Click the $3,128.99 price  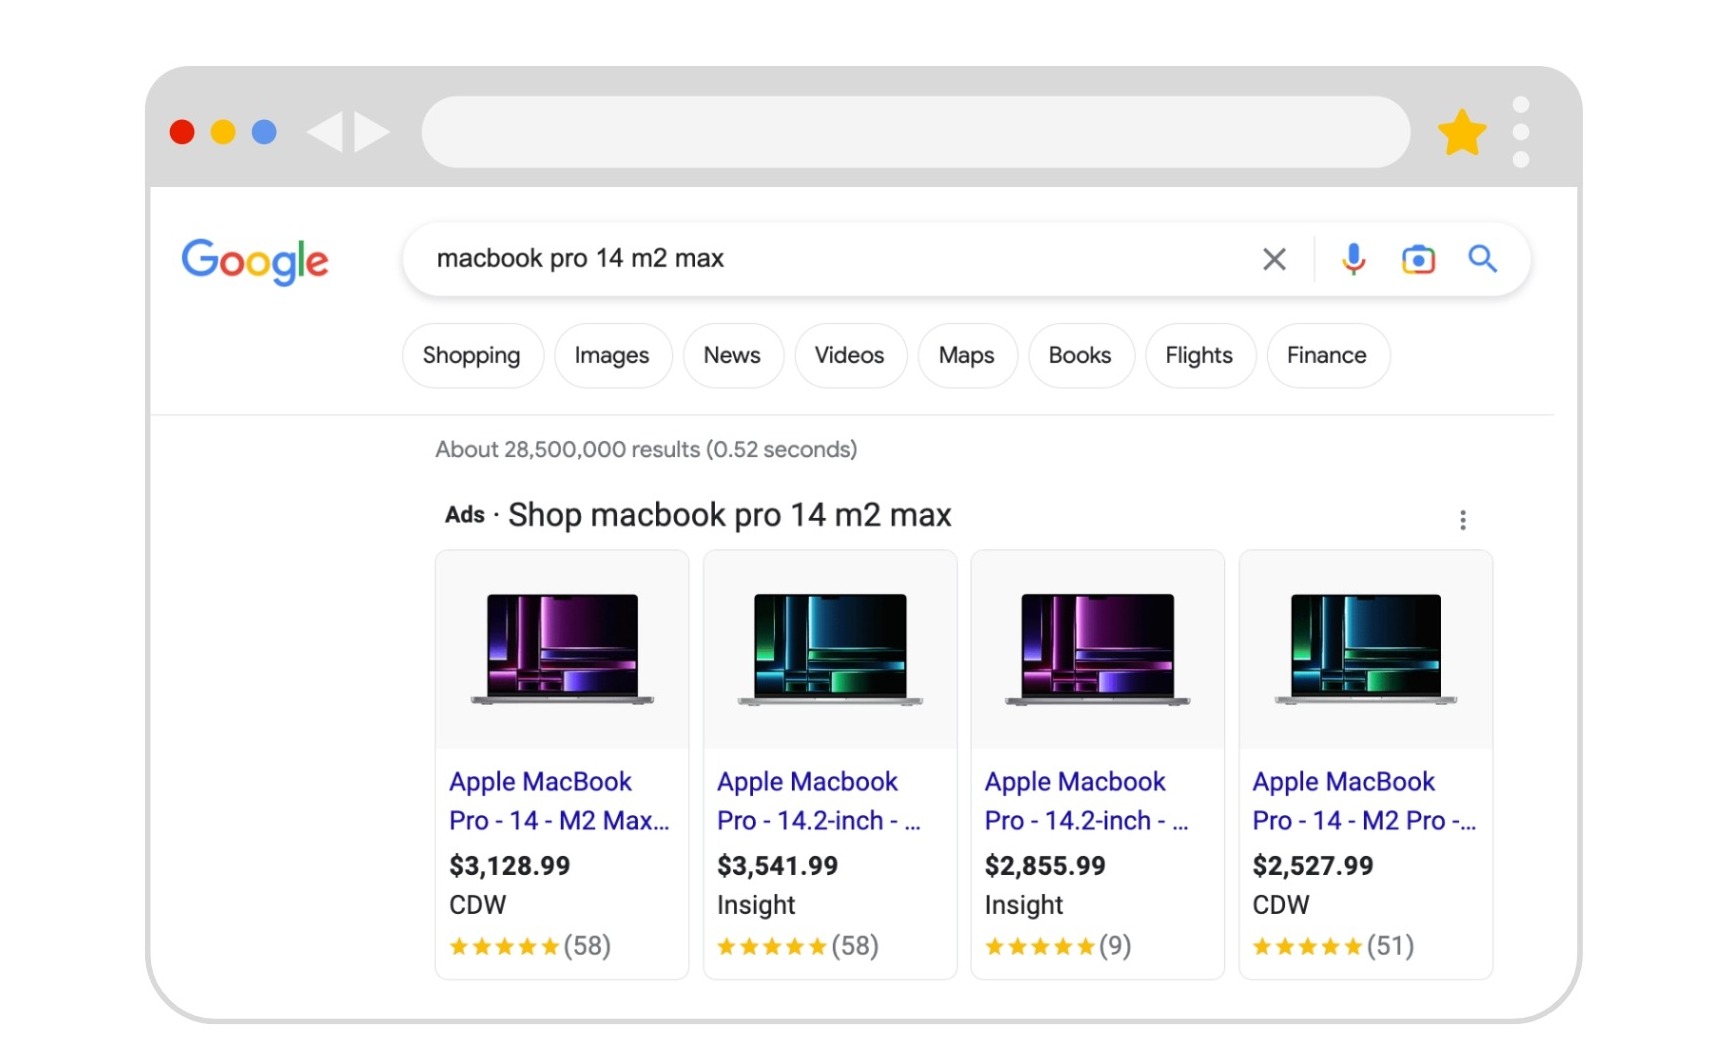tap(510, 866)
